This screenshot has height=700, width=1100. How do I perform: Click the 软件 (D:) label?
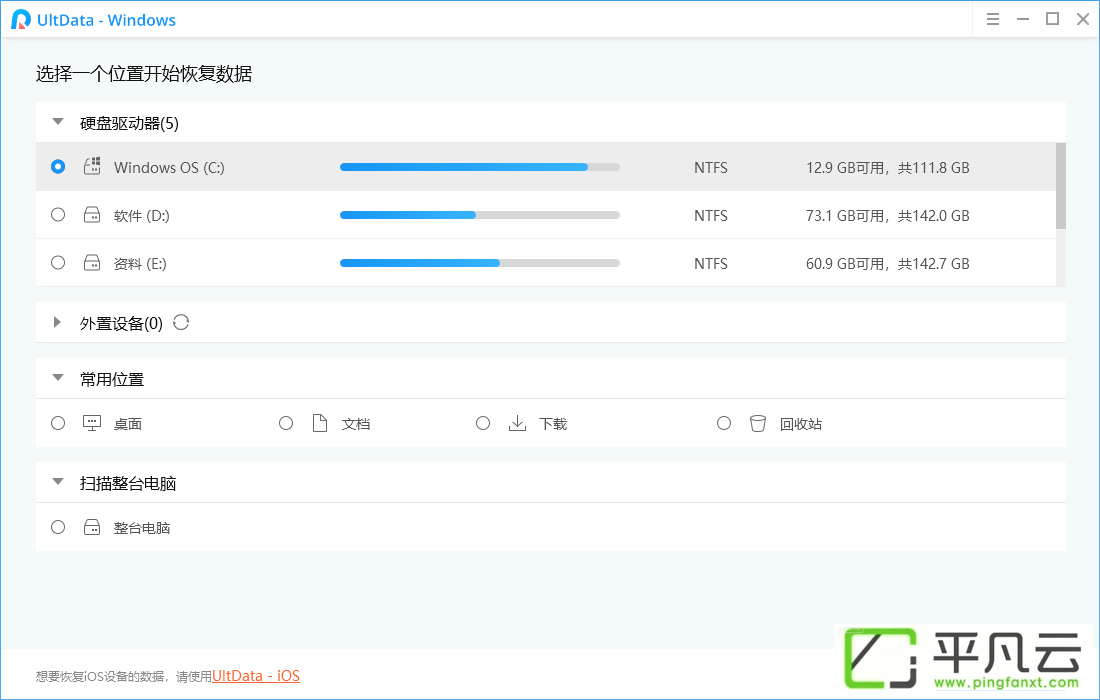pyautogui.click(x=142, y=216)
